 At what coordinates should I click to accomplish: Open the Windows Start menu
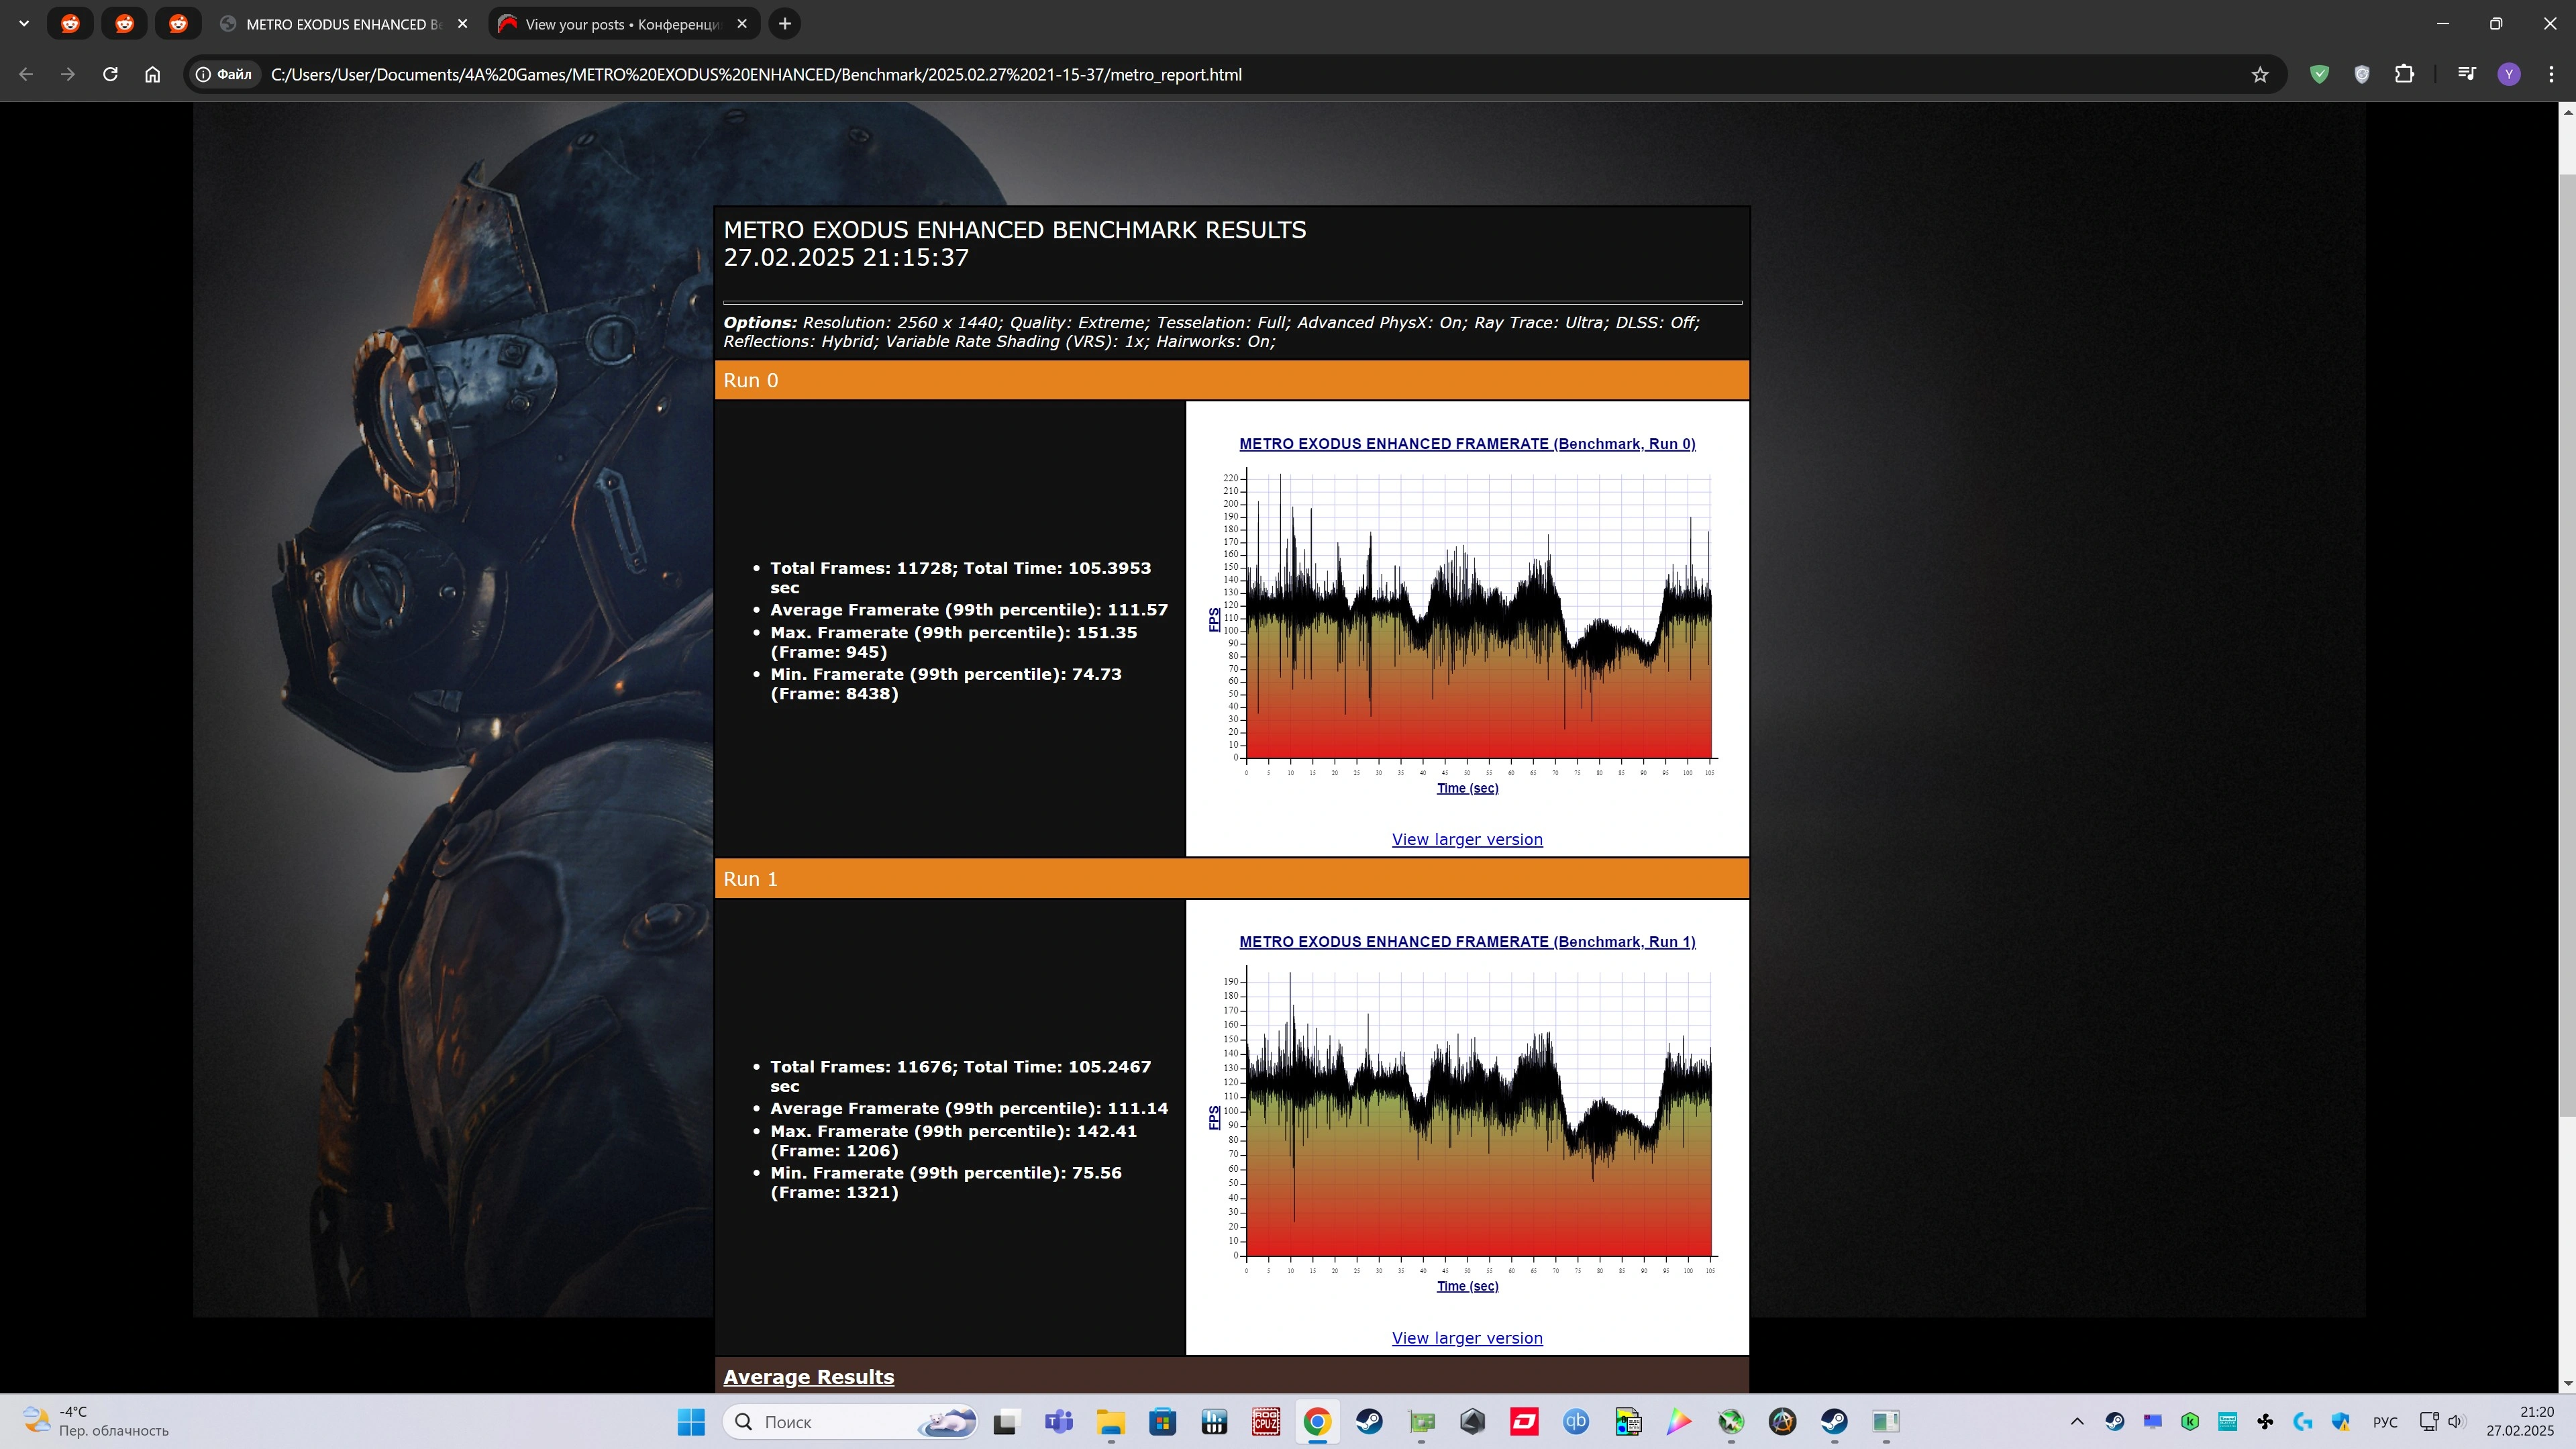(x=690, y=1422)
